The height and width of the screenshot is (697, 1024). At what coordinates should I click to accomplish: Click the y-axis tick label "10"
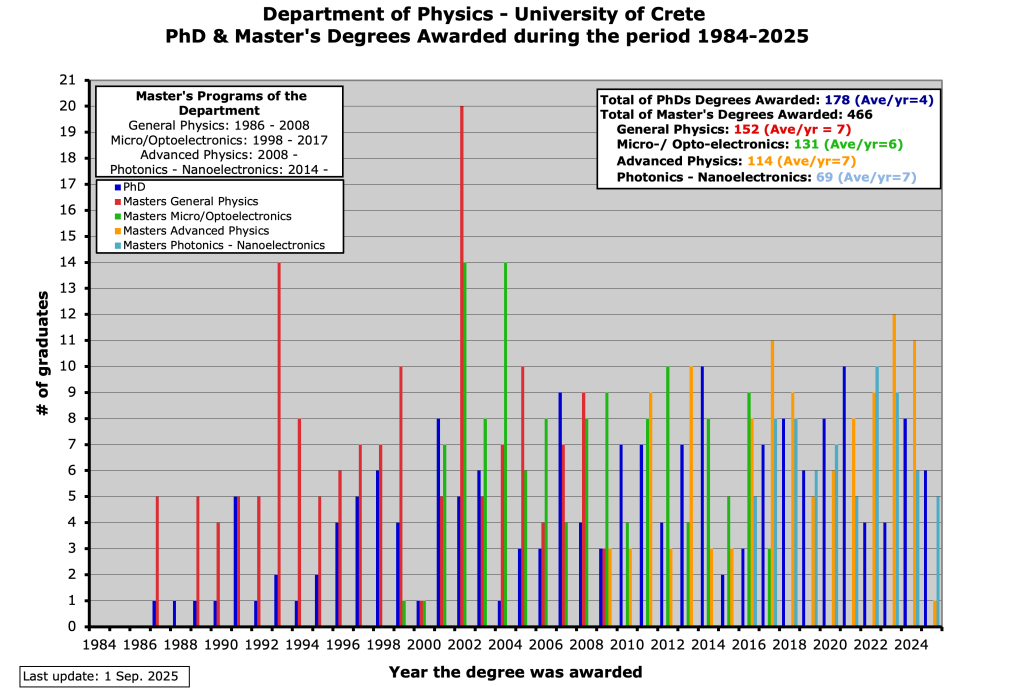(68, 366)
